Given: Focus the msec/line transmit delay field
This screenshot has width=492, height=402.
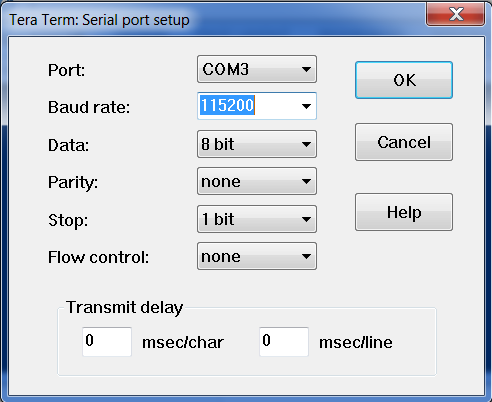Looking at the screenshot, I should click(284, 342).
